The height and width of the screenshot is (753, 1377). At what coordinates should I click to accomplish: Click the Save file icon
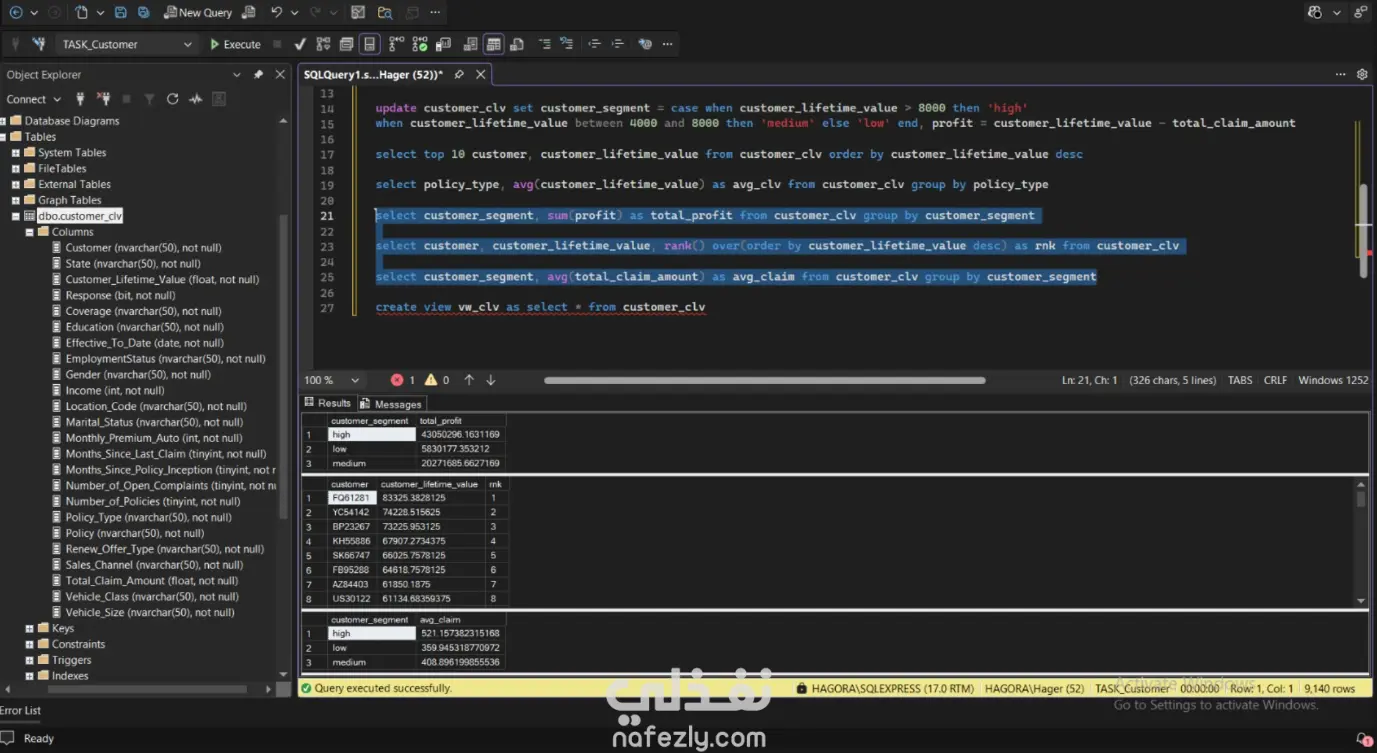pos(121,12)
